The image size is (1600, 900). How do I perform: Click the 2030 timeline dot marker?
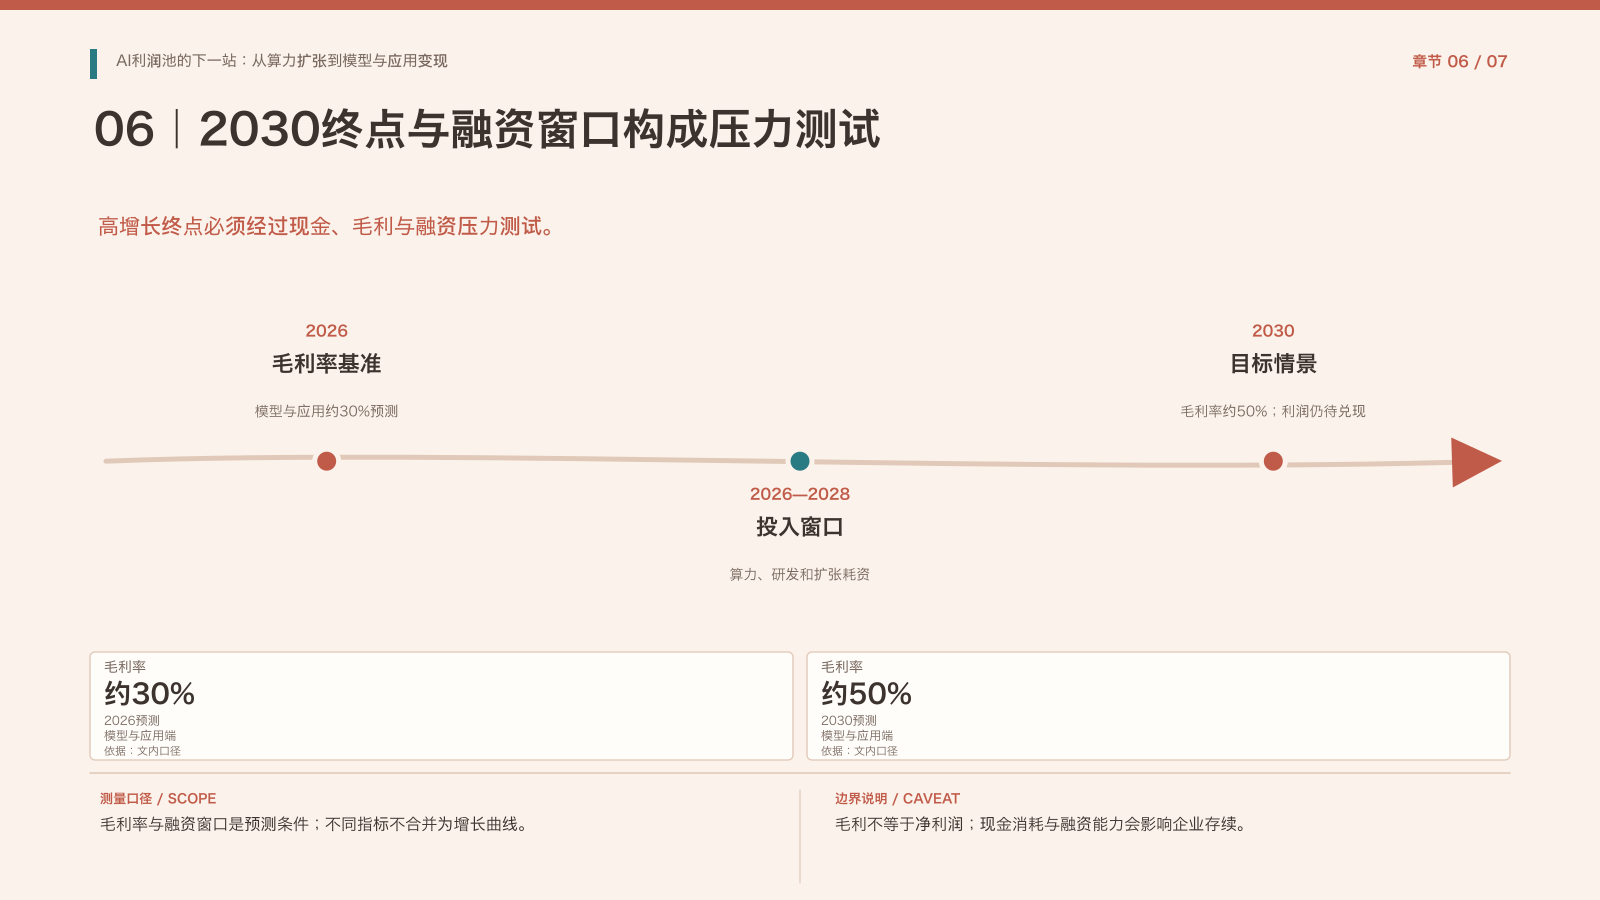(1273, 461)
